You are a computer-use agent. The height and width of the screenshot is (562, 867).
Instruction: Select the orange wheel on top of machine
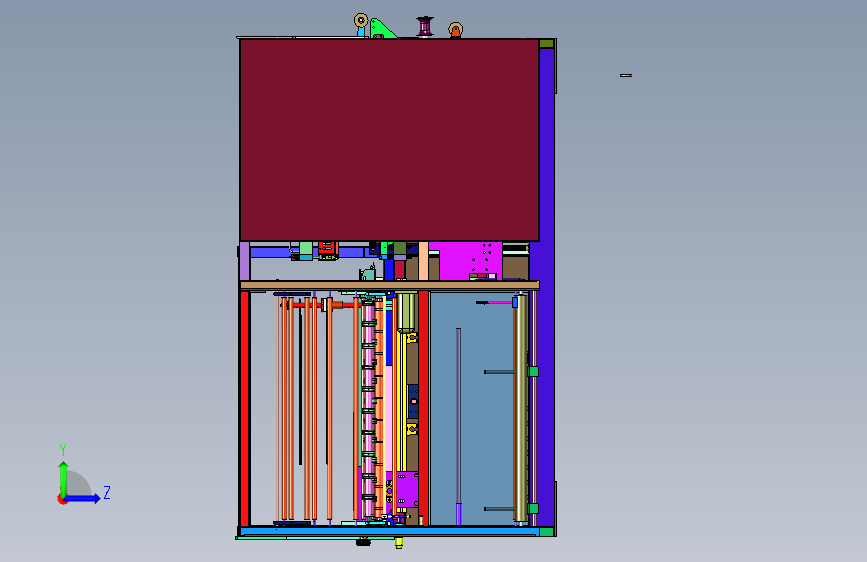tap(456, 30)
